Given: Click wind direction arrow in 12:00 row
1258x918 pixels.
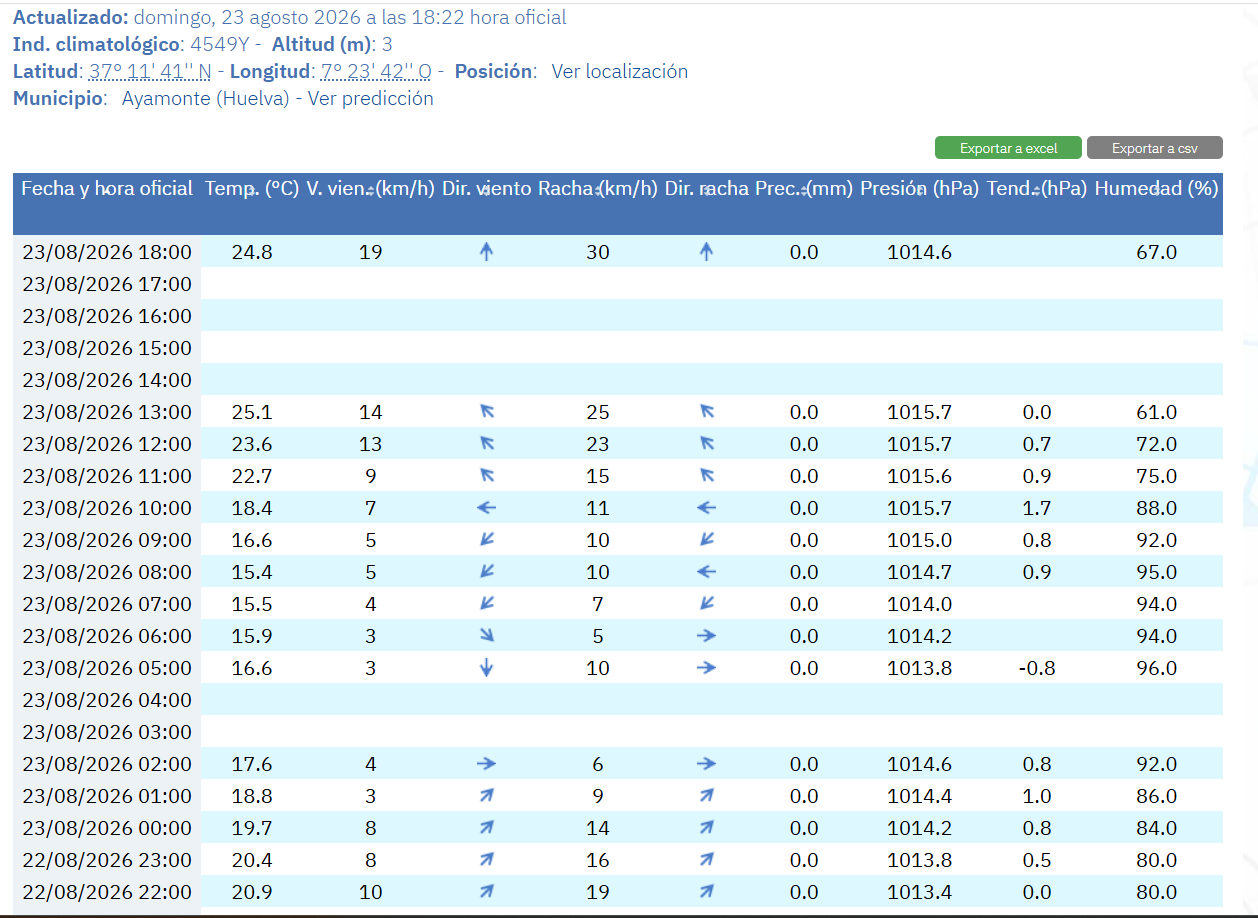Looking at the screenshot, I should [487, 443].
